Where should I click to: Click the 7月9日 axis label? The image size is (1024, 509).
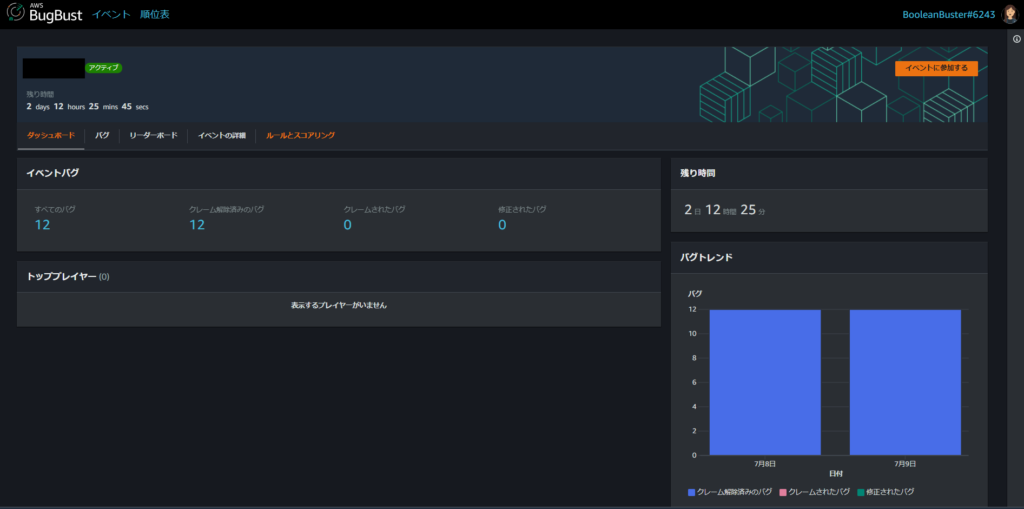pyautogui.click(x=905, y=463)
